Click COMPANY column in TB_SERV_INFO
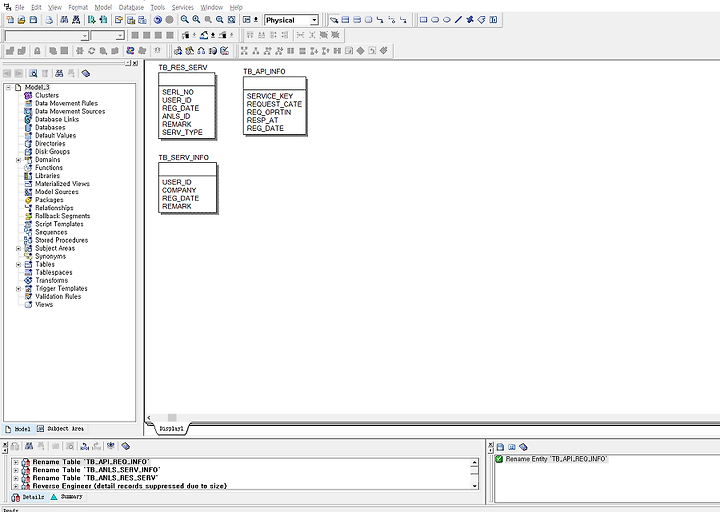The width and height of the screenshot is (720, 512). [179, 190]
